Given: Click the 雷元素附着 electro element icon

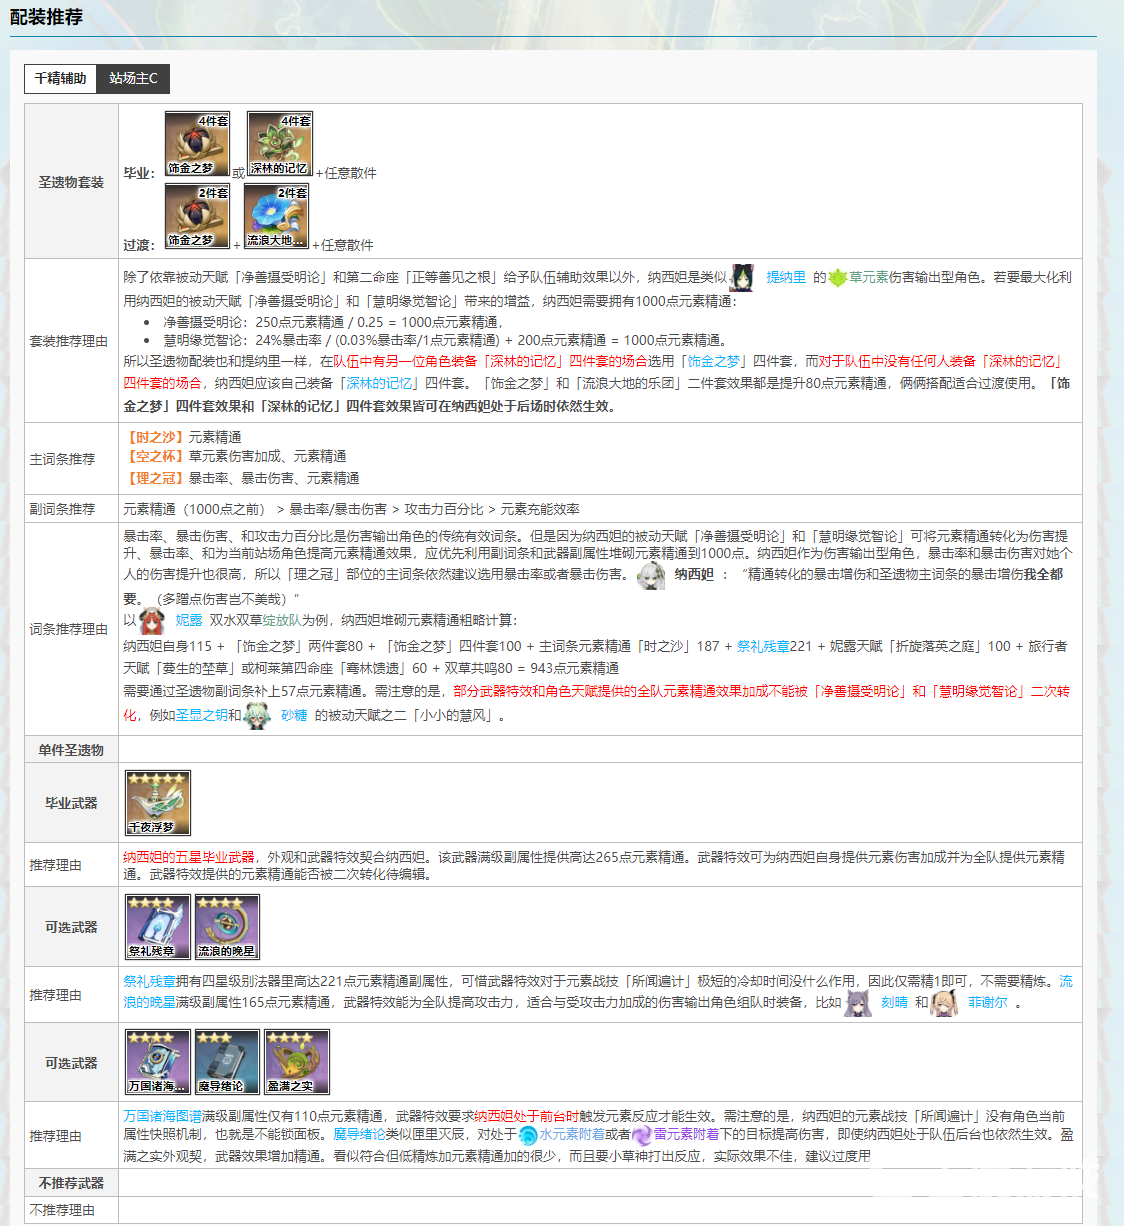Looking at the screenshot, I should pos(642,1135).
